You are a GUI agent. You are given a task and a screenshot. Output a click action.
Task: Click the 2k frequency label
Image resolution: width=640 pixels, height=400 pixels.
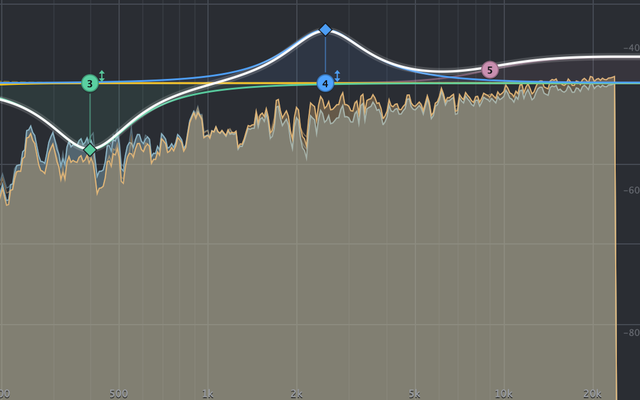point(297,394)
